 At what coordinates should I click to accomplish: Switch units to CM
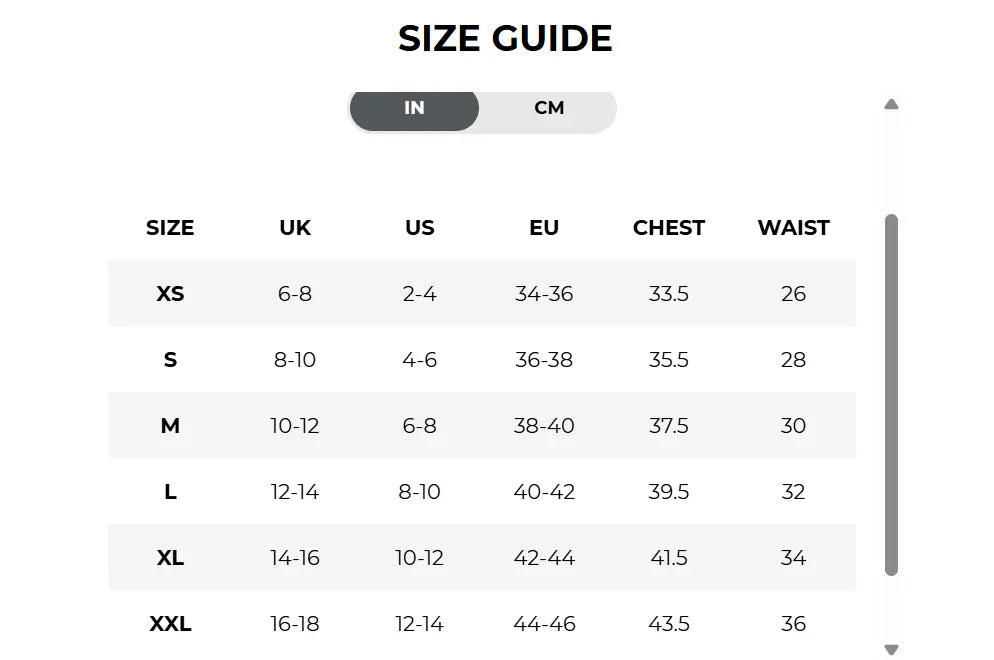point(548,108)
